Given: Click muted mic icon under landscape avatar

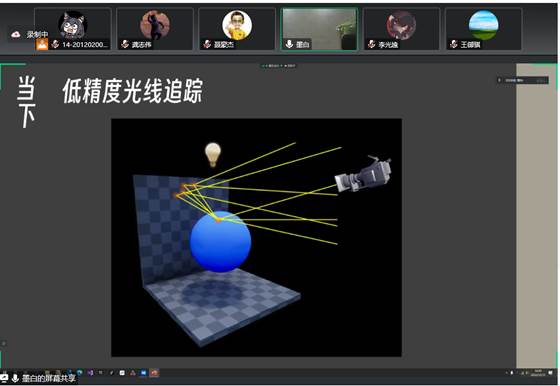Looking at the screenshot, I should pos(454,44).
